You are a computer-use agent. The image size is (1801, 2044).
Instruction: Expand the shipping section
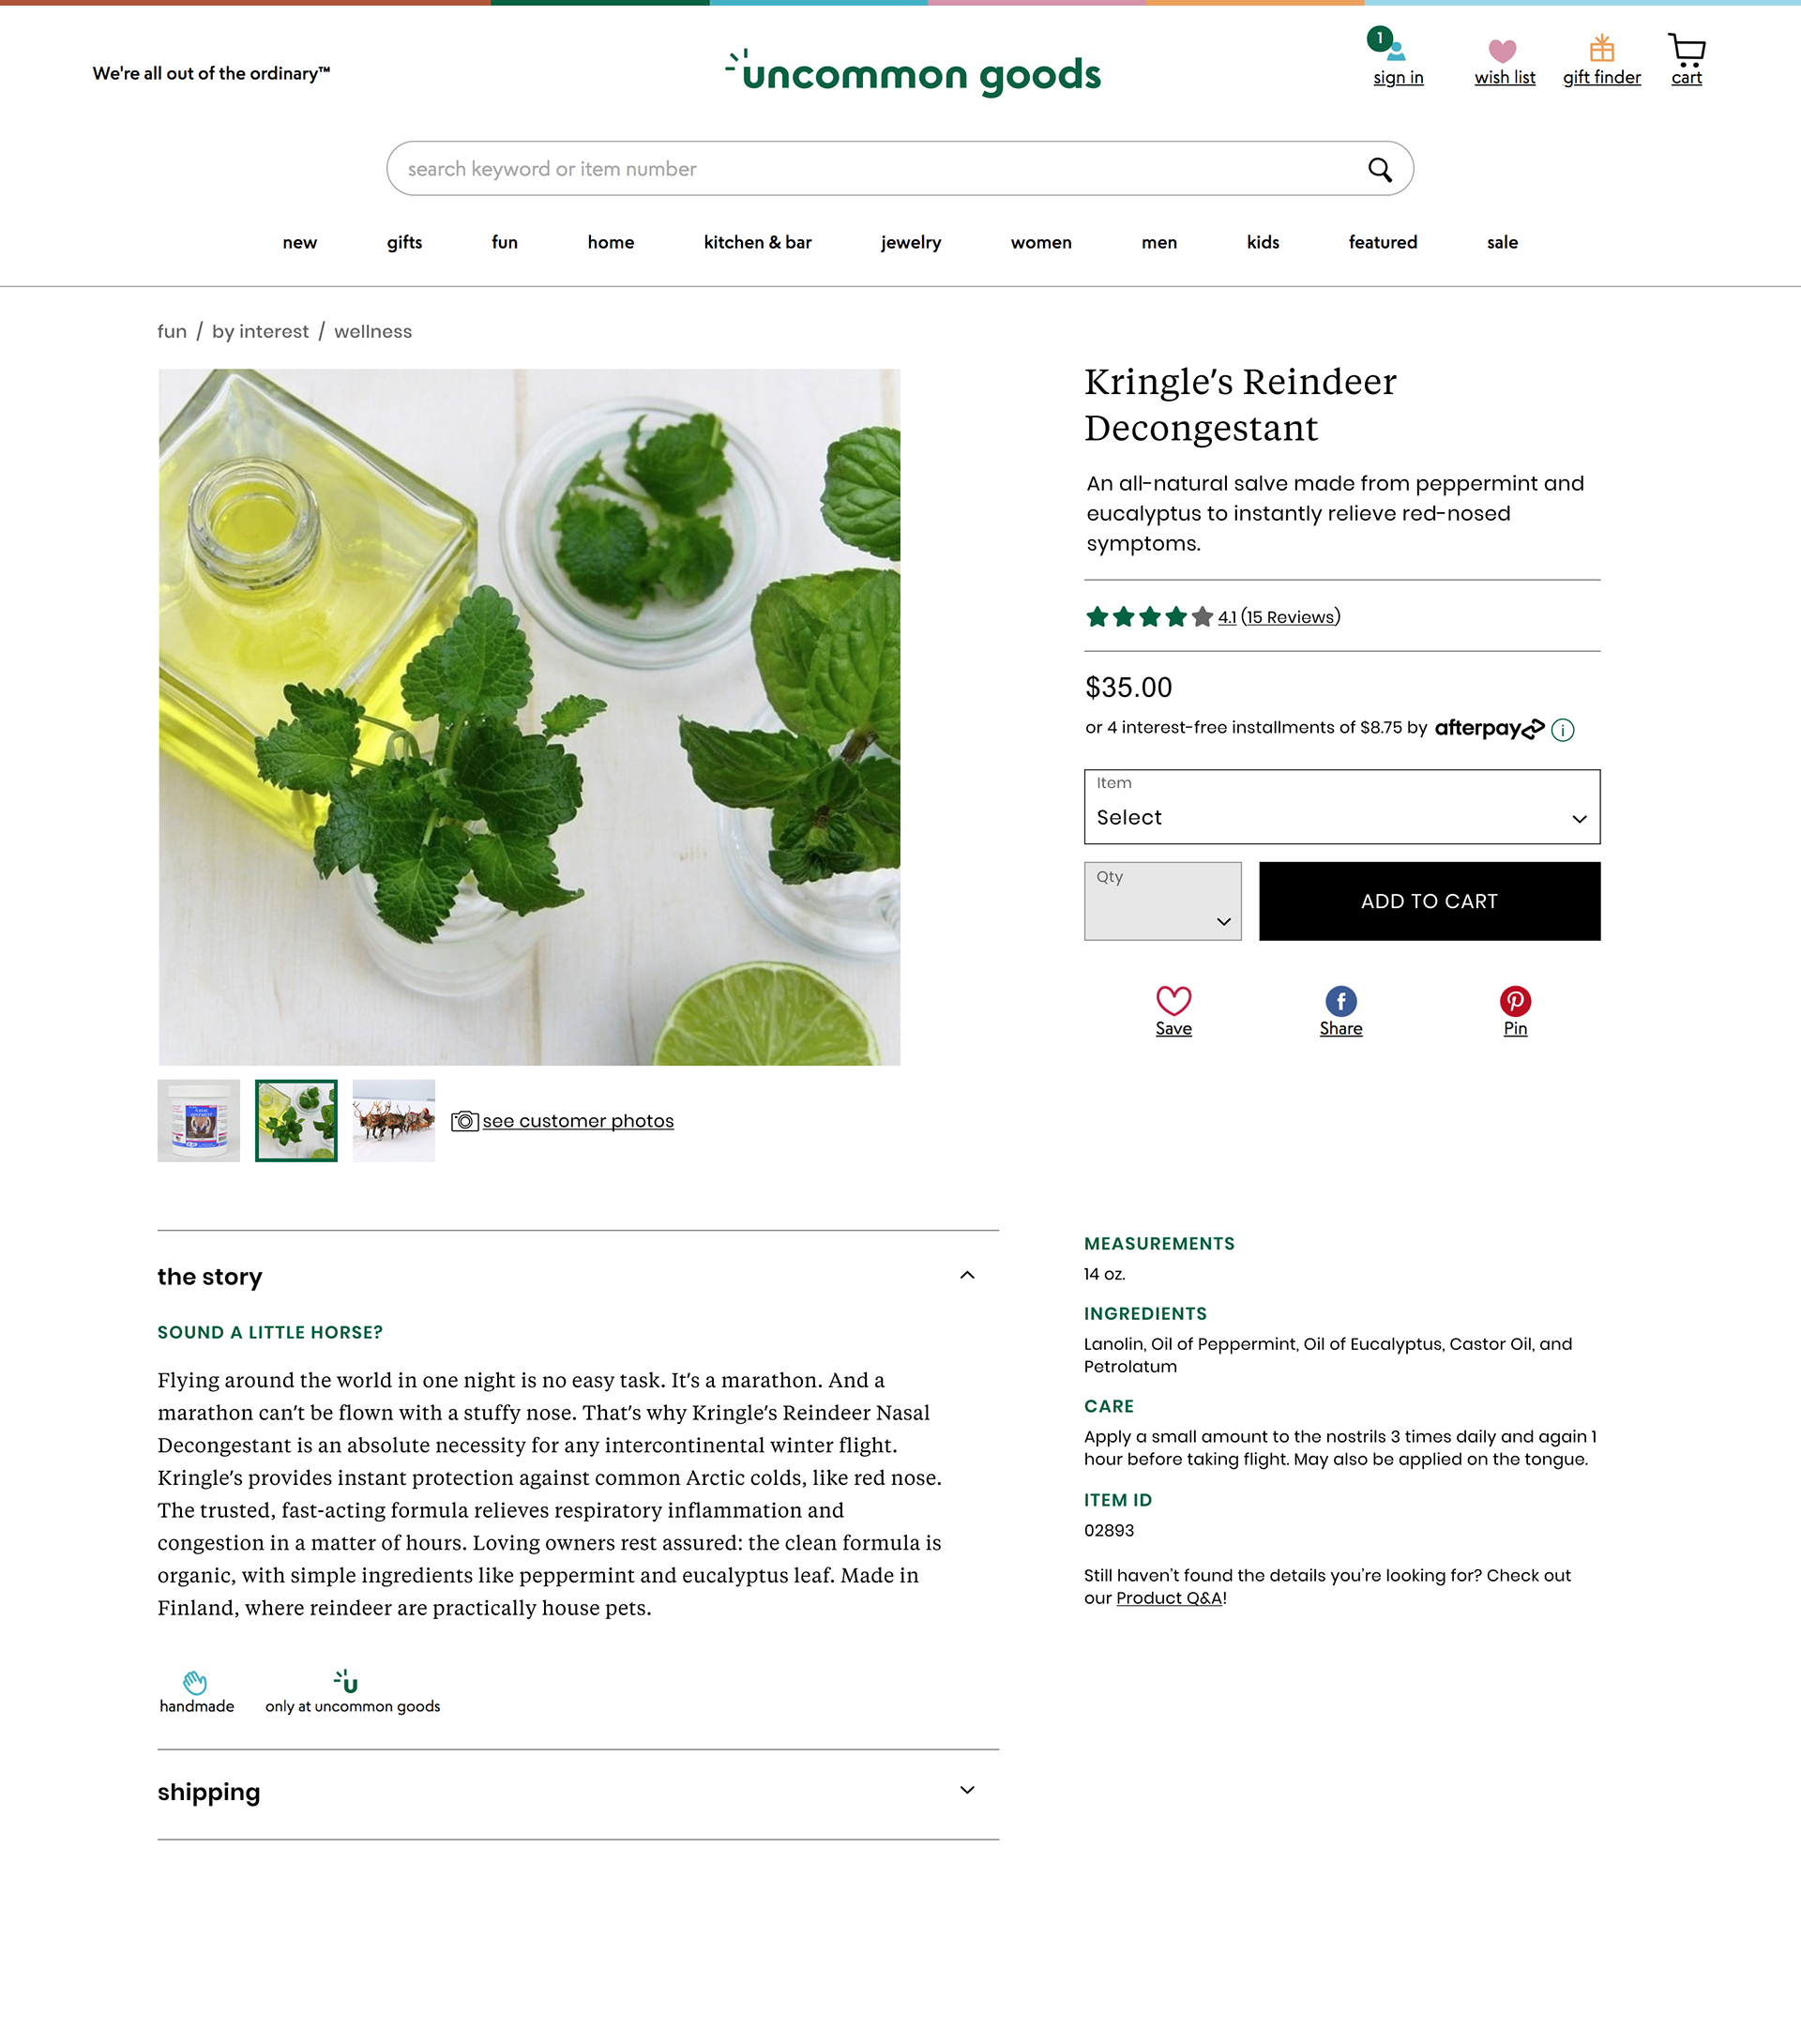966,1790
